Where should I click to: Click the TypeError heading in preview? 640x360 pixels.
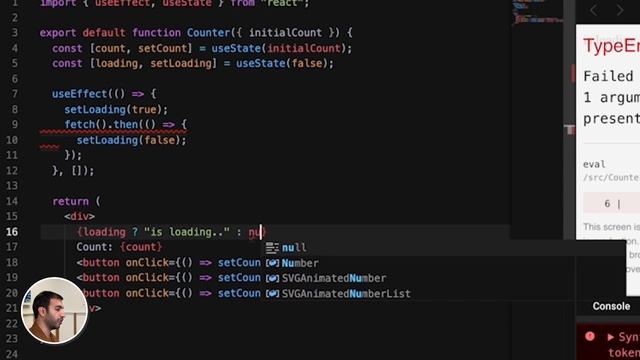pyautogui.click(x=611, y=45)
